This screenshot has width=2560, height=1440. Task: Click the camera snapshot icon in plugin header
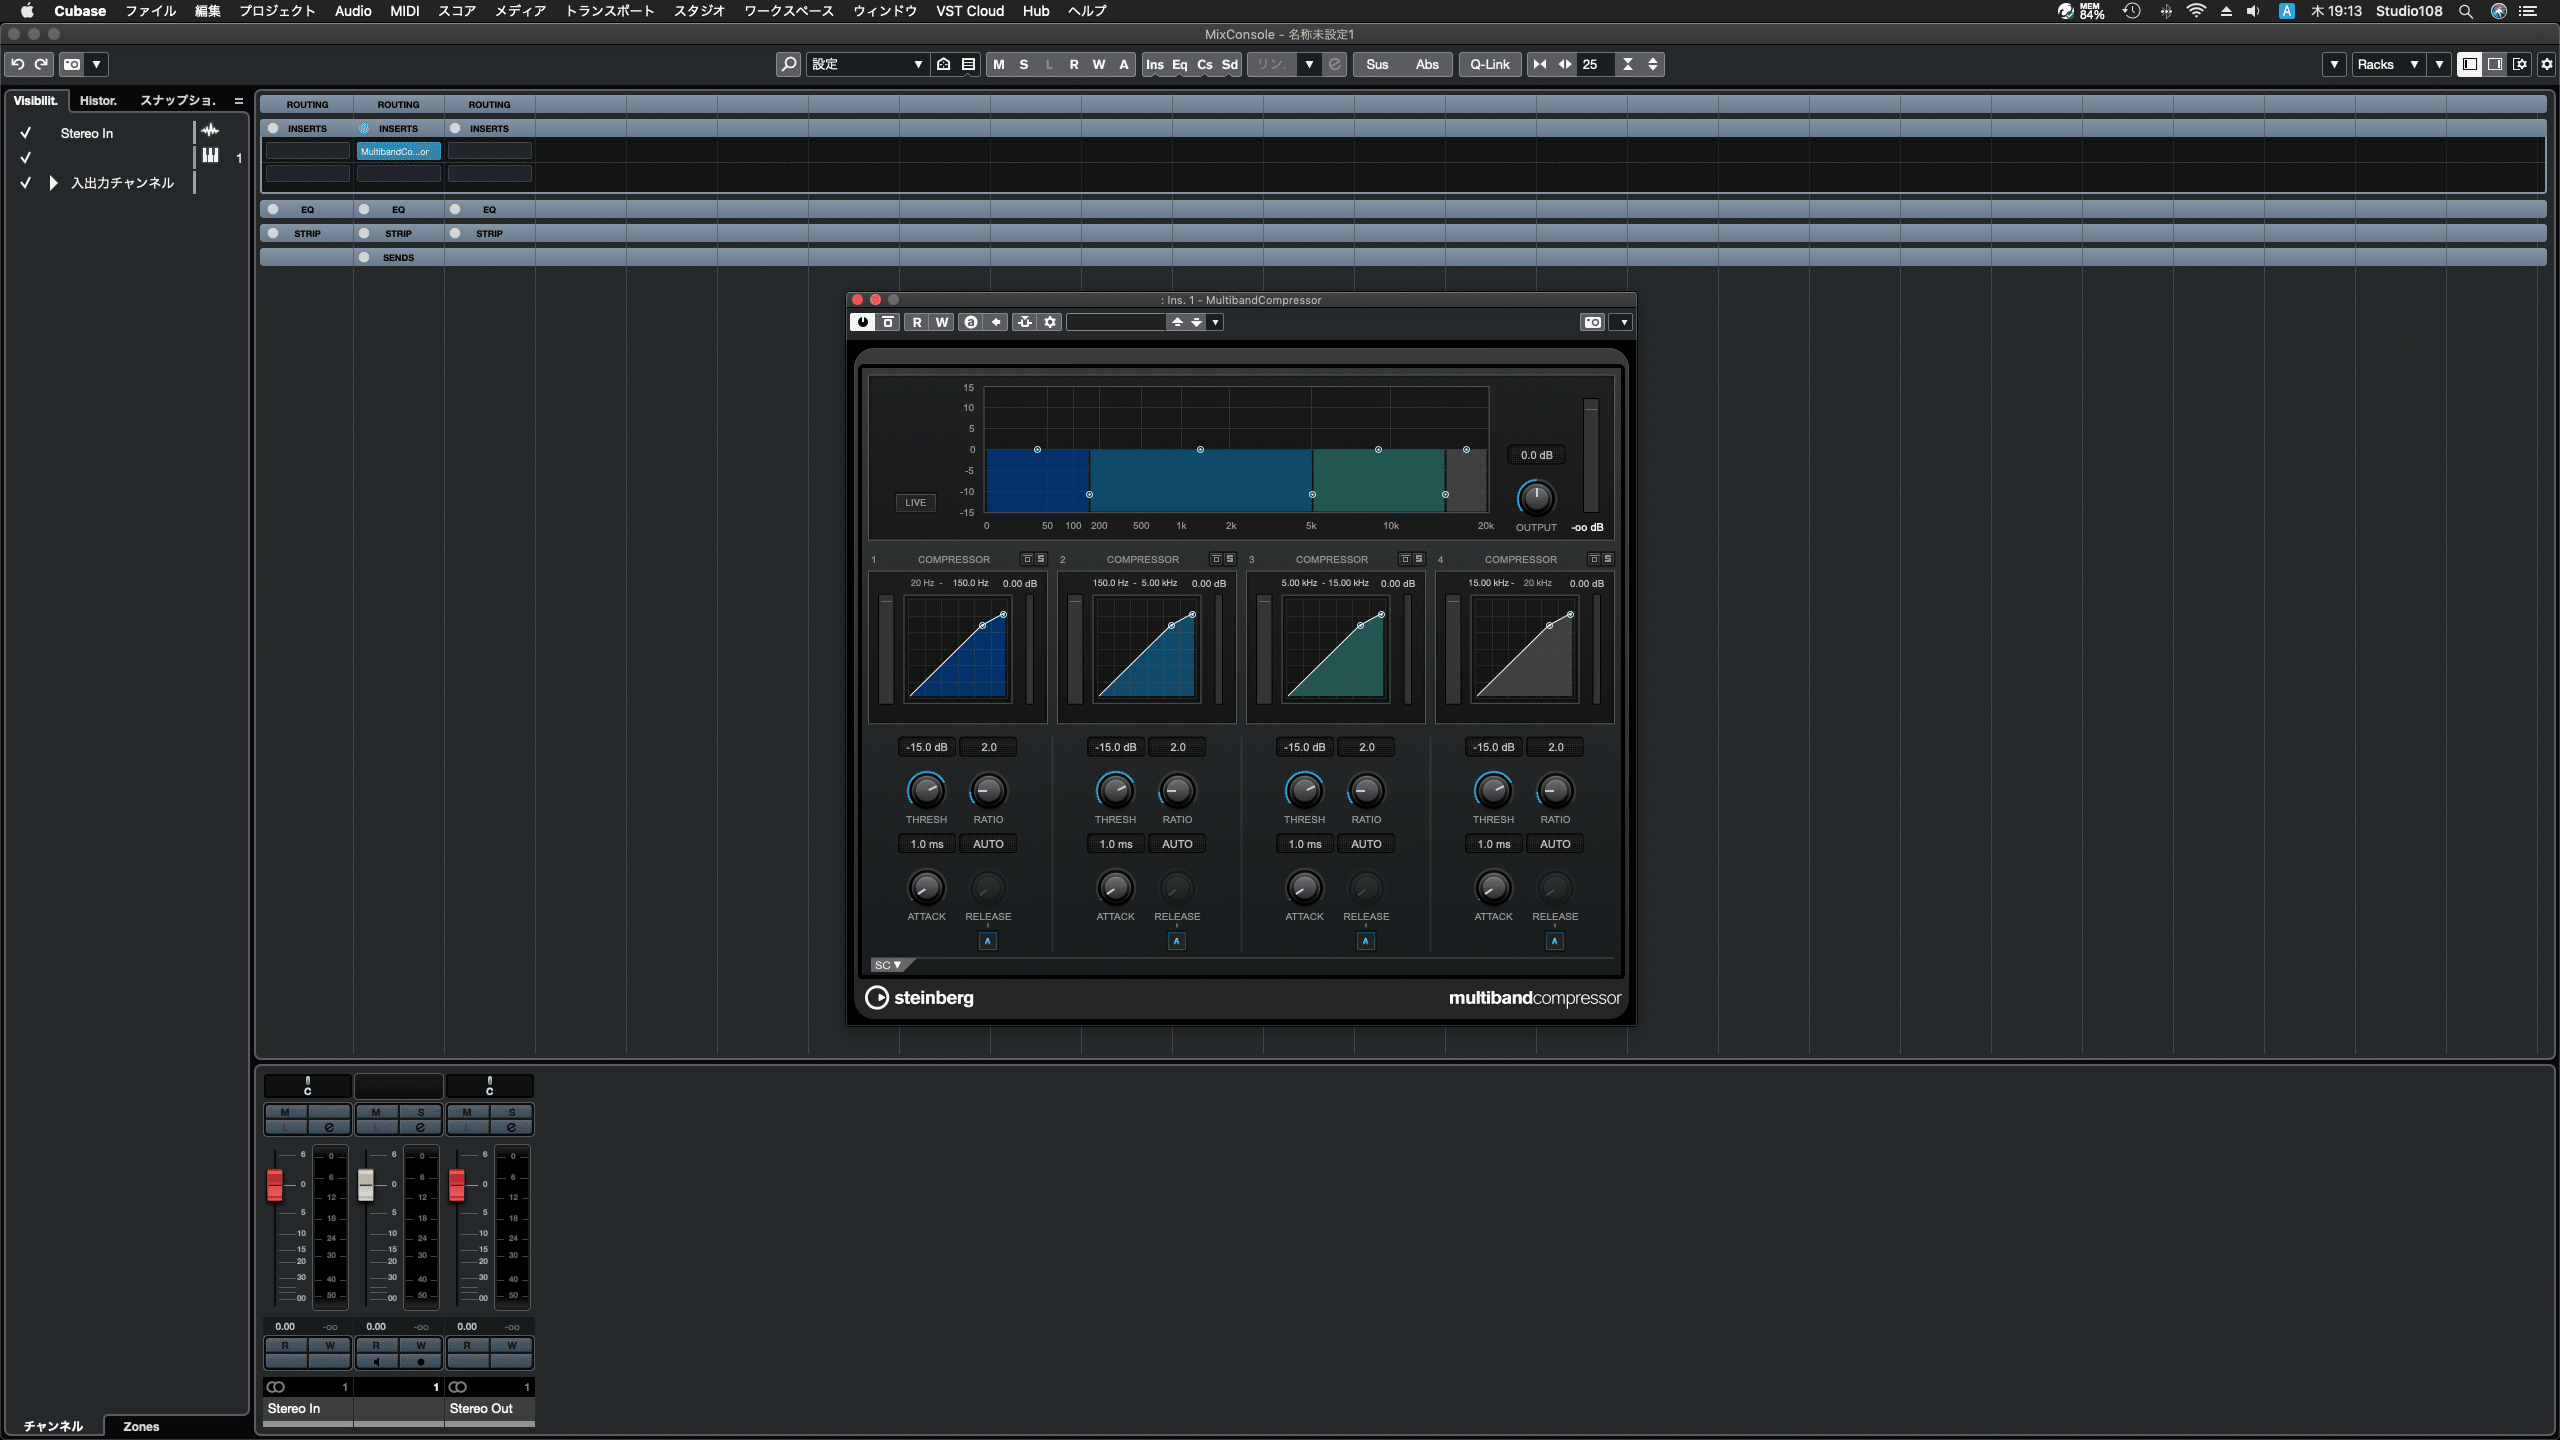tap(1591, 322)
